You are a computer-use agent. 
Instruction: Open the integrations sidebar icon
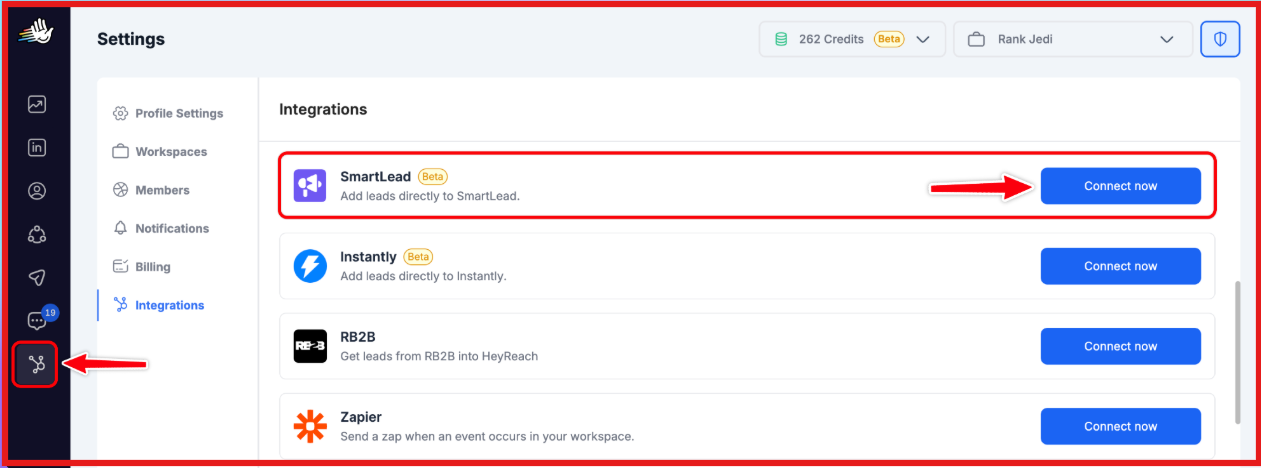(37, 365)
